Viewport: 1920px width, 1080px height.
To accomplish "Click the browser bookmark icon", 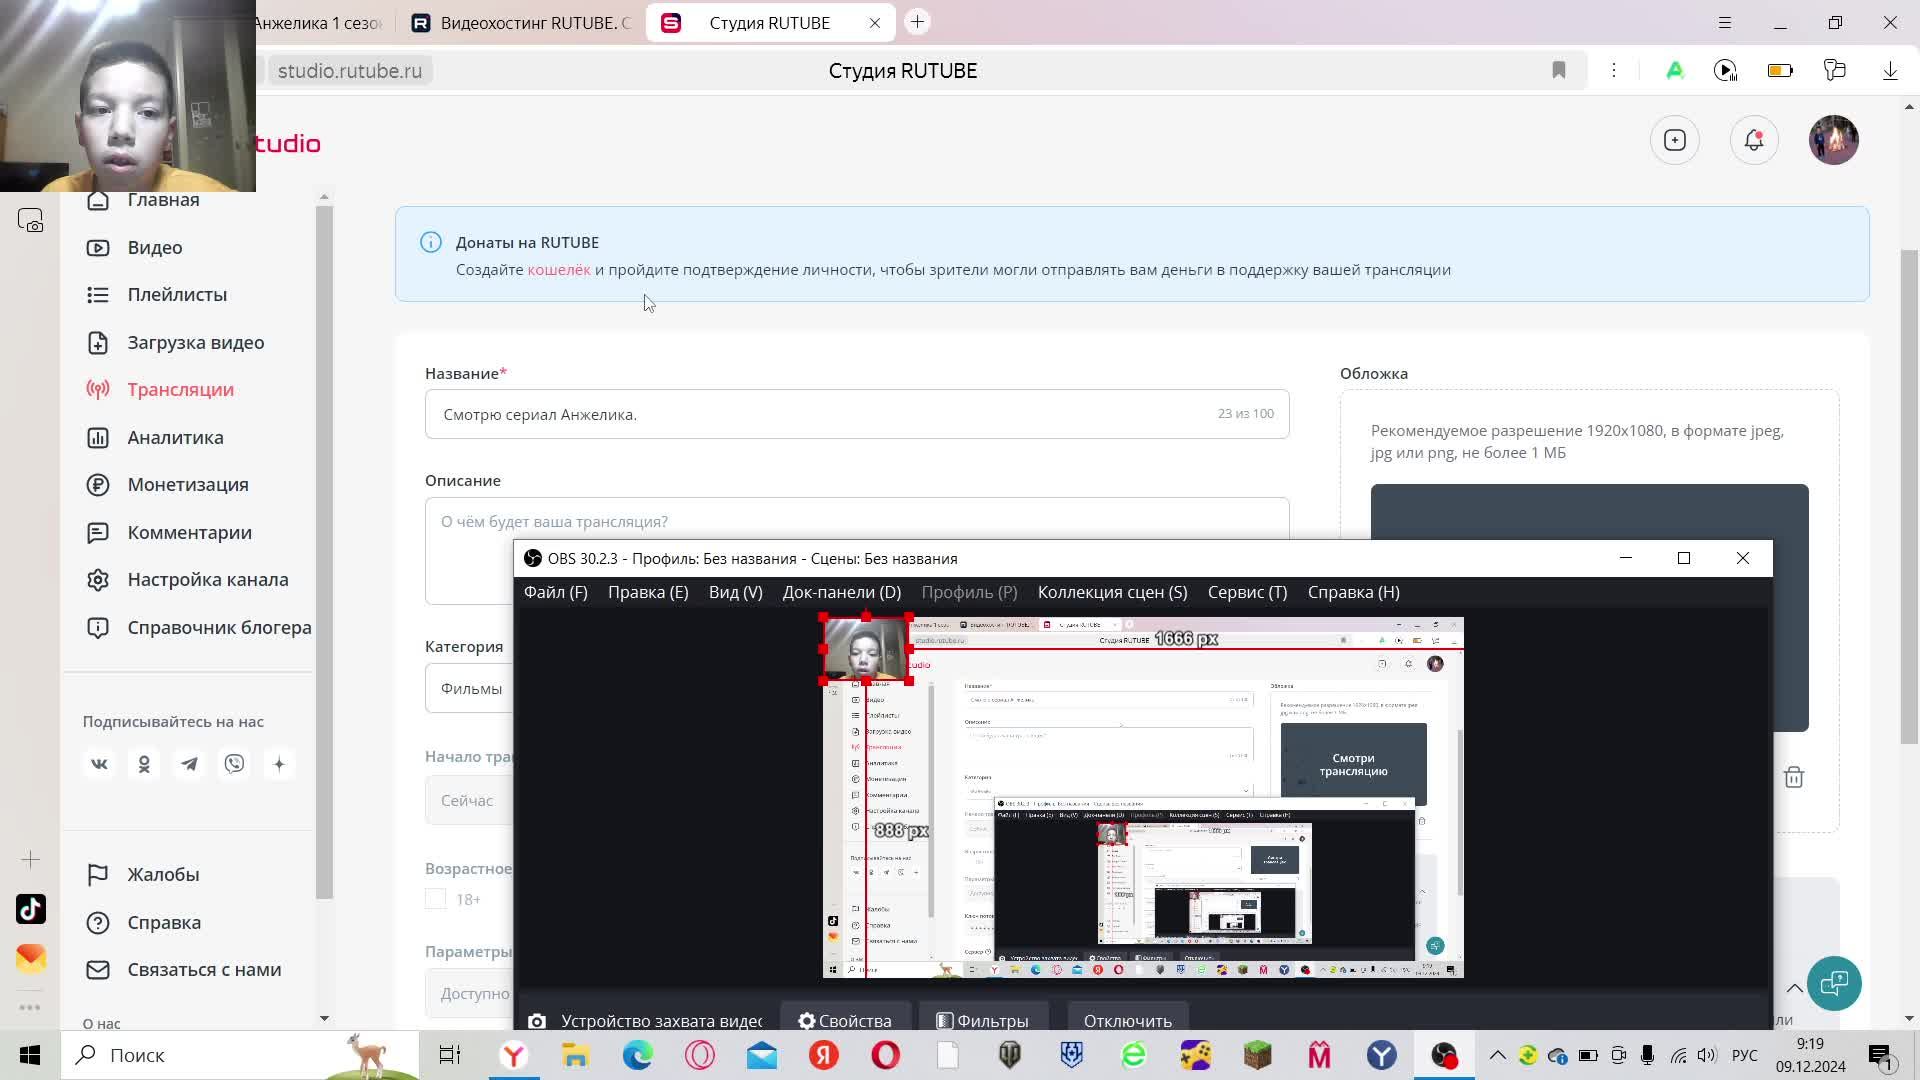I will coord(1558,70).
